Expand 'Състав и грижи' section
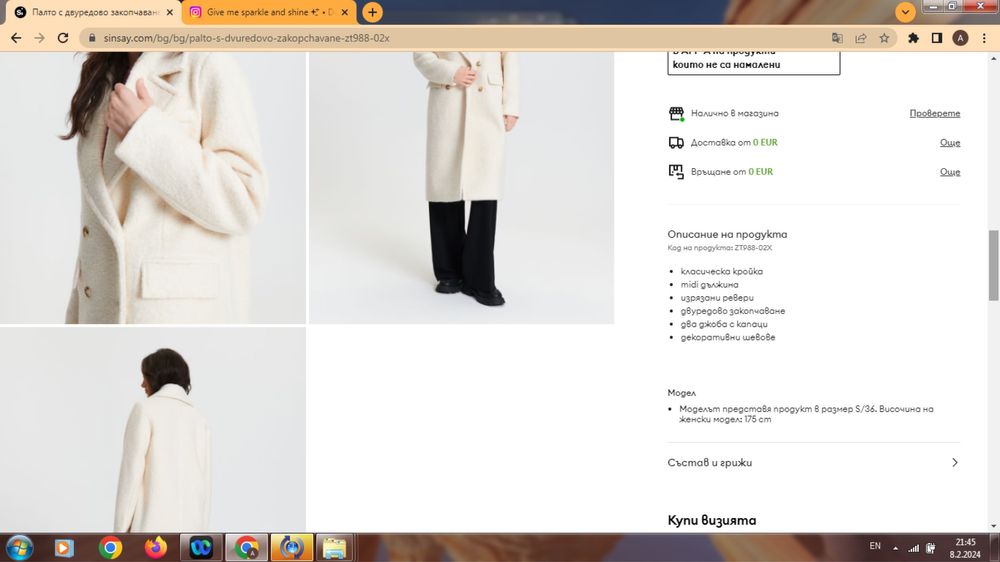The width and height of the screenshot is (1000, 562). 954,462
